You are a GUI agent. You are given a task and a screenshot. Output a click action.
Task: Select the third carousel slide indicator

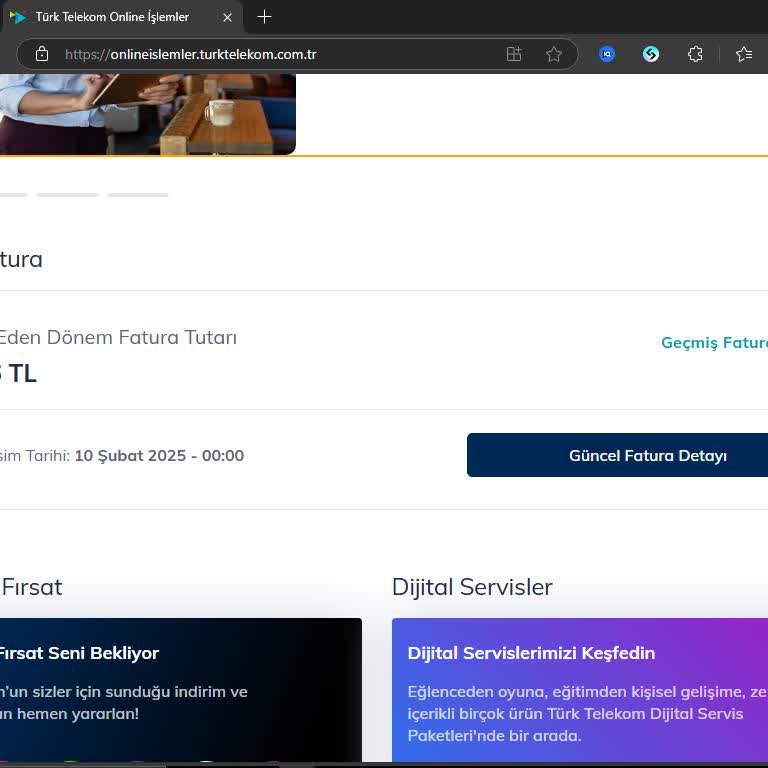coord(138,195)
